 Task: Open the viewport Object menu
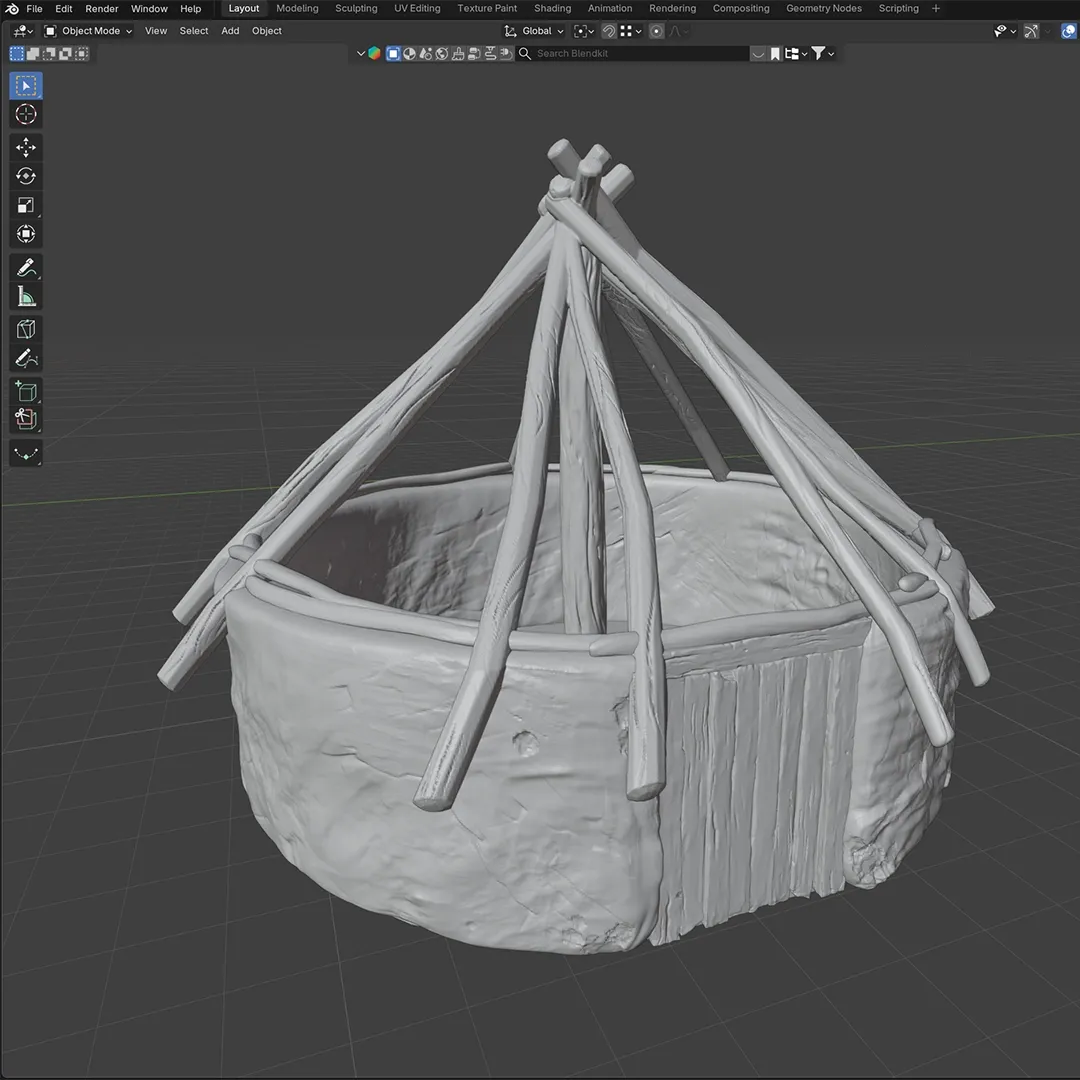click(267, 31)
